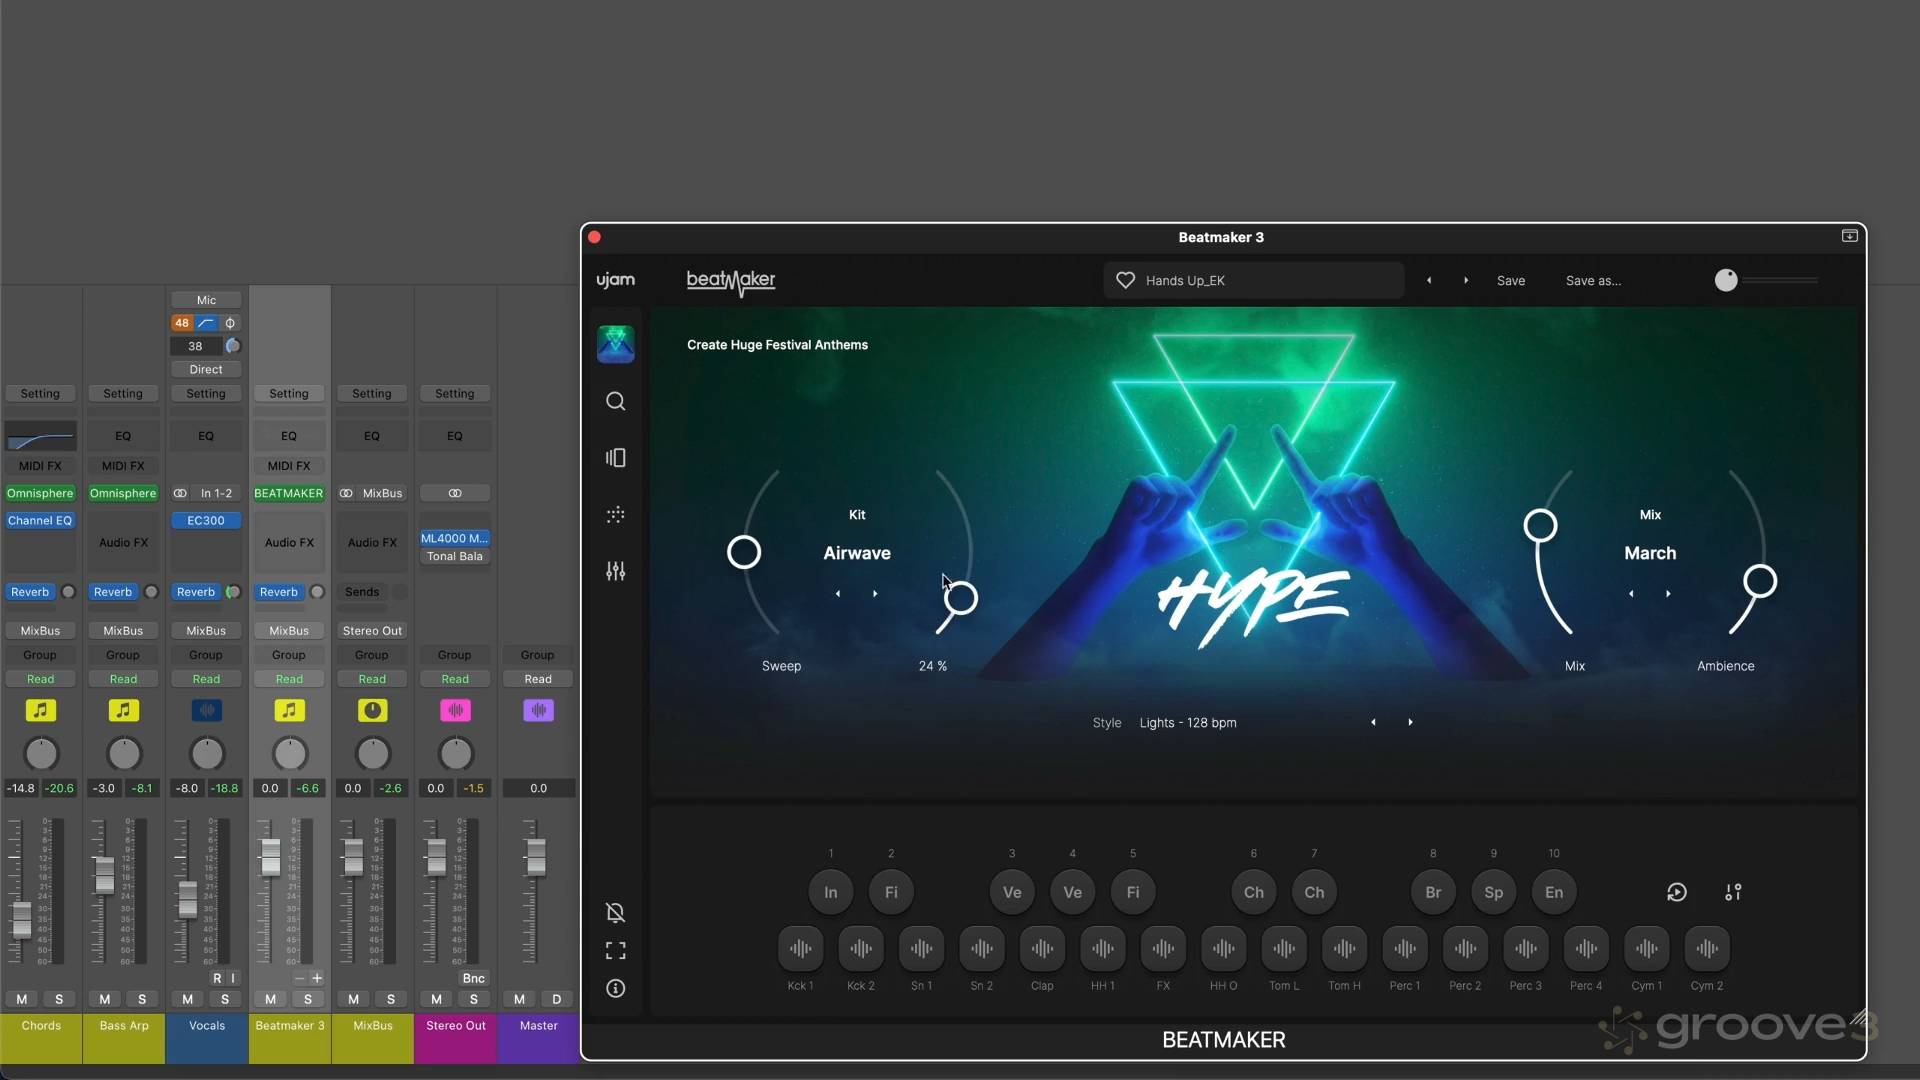Trigger the Kck 1 drum pad
The width and height of the screenshot is (1920, 1080).
800,948
